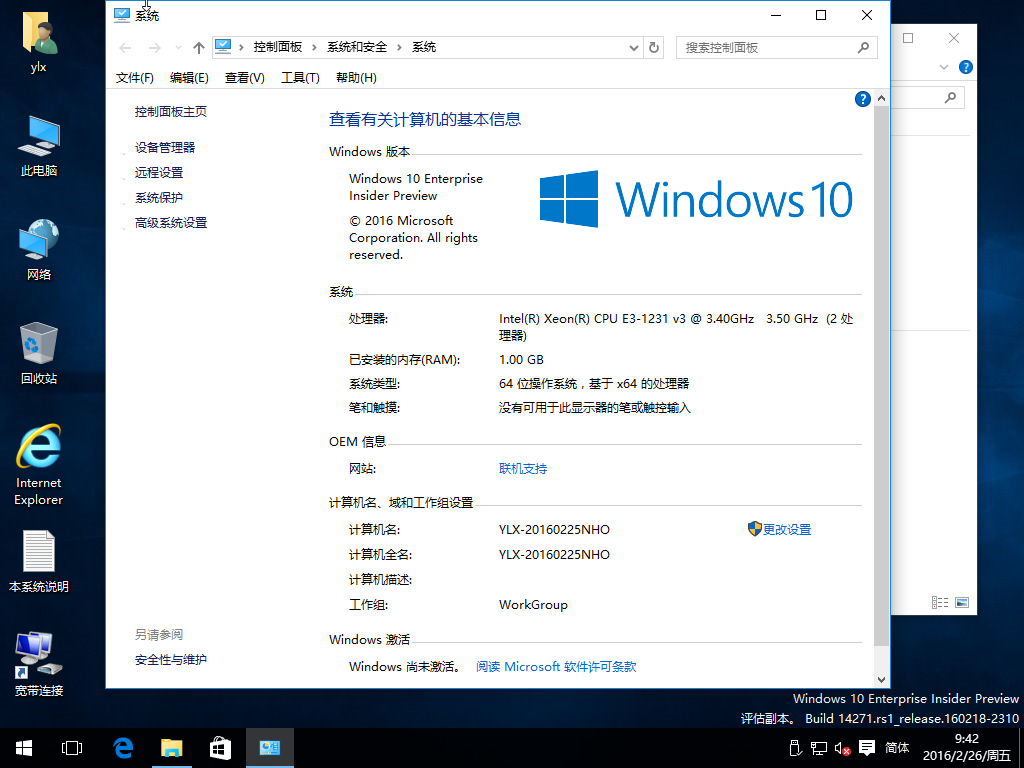Viewport: 1024px width, 768px height.
Task: Open the Start menu
Action: click(23, 747)
